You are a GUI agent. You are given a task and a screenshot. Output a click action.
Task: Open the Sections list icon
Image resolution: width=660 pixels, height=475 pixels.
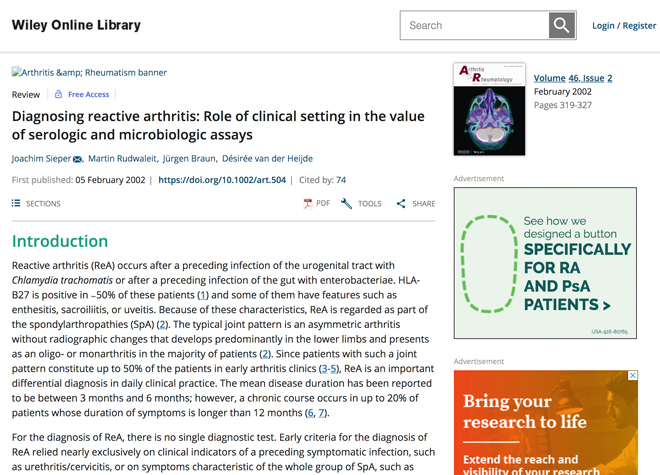click(x=16, y=203)
